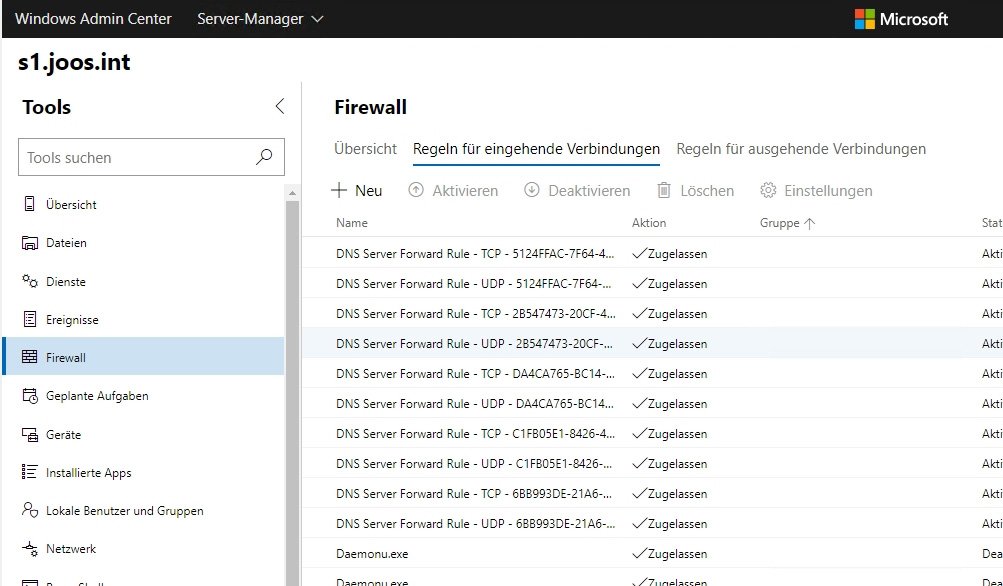Viewport: 1003px width, 586px height.
Task: Open Geräte via the devices icon
Action: (32, 434)
